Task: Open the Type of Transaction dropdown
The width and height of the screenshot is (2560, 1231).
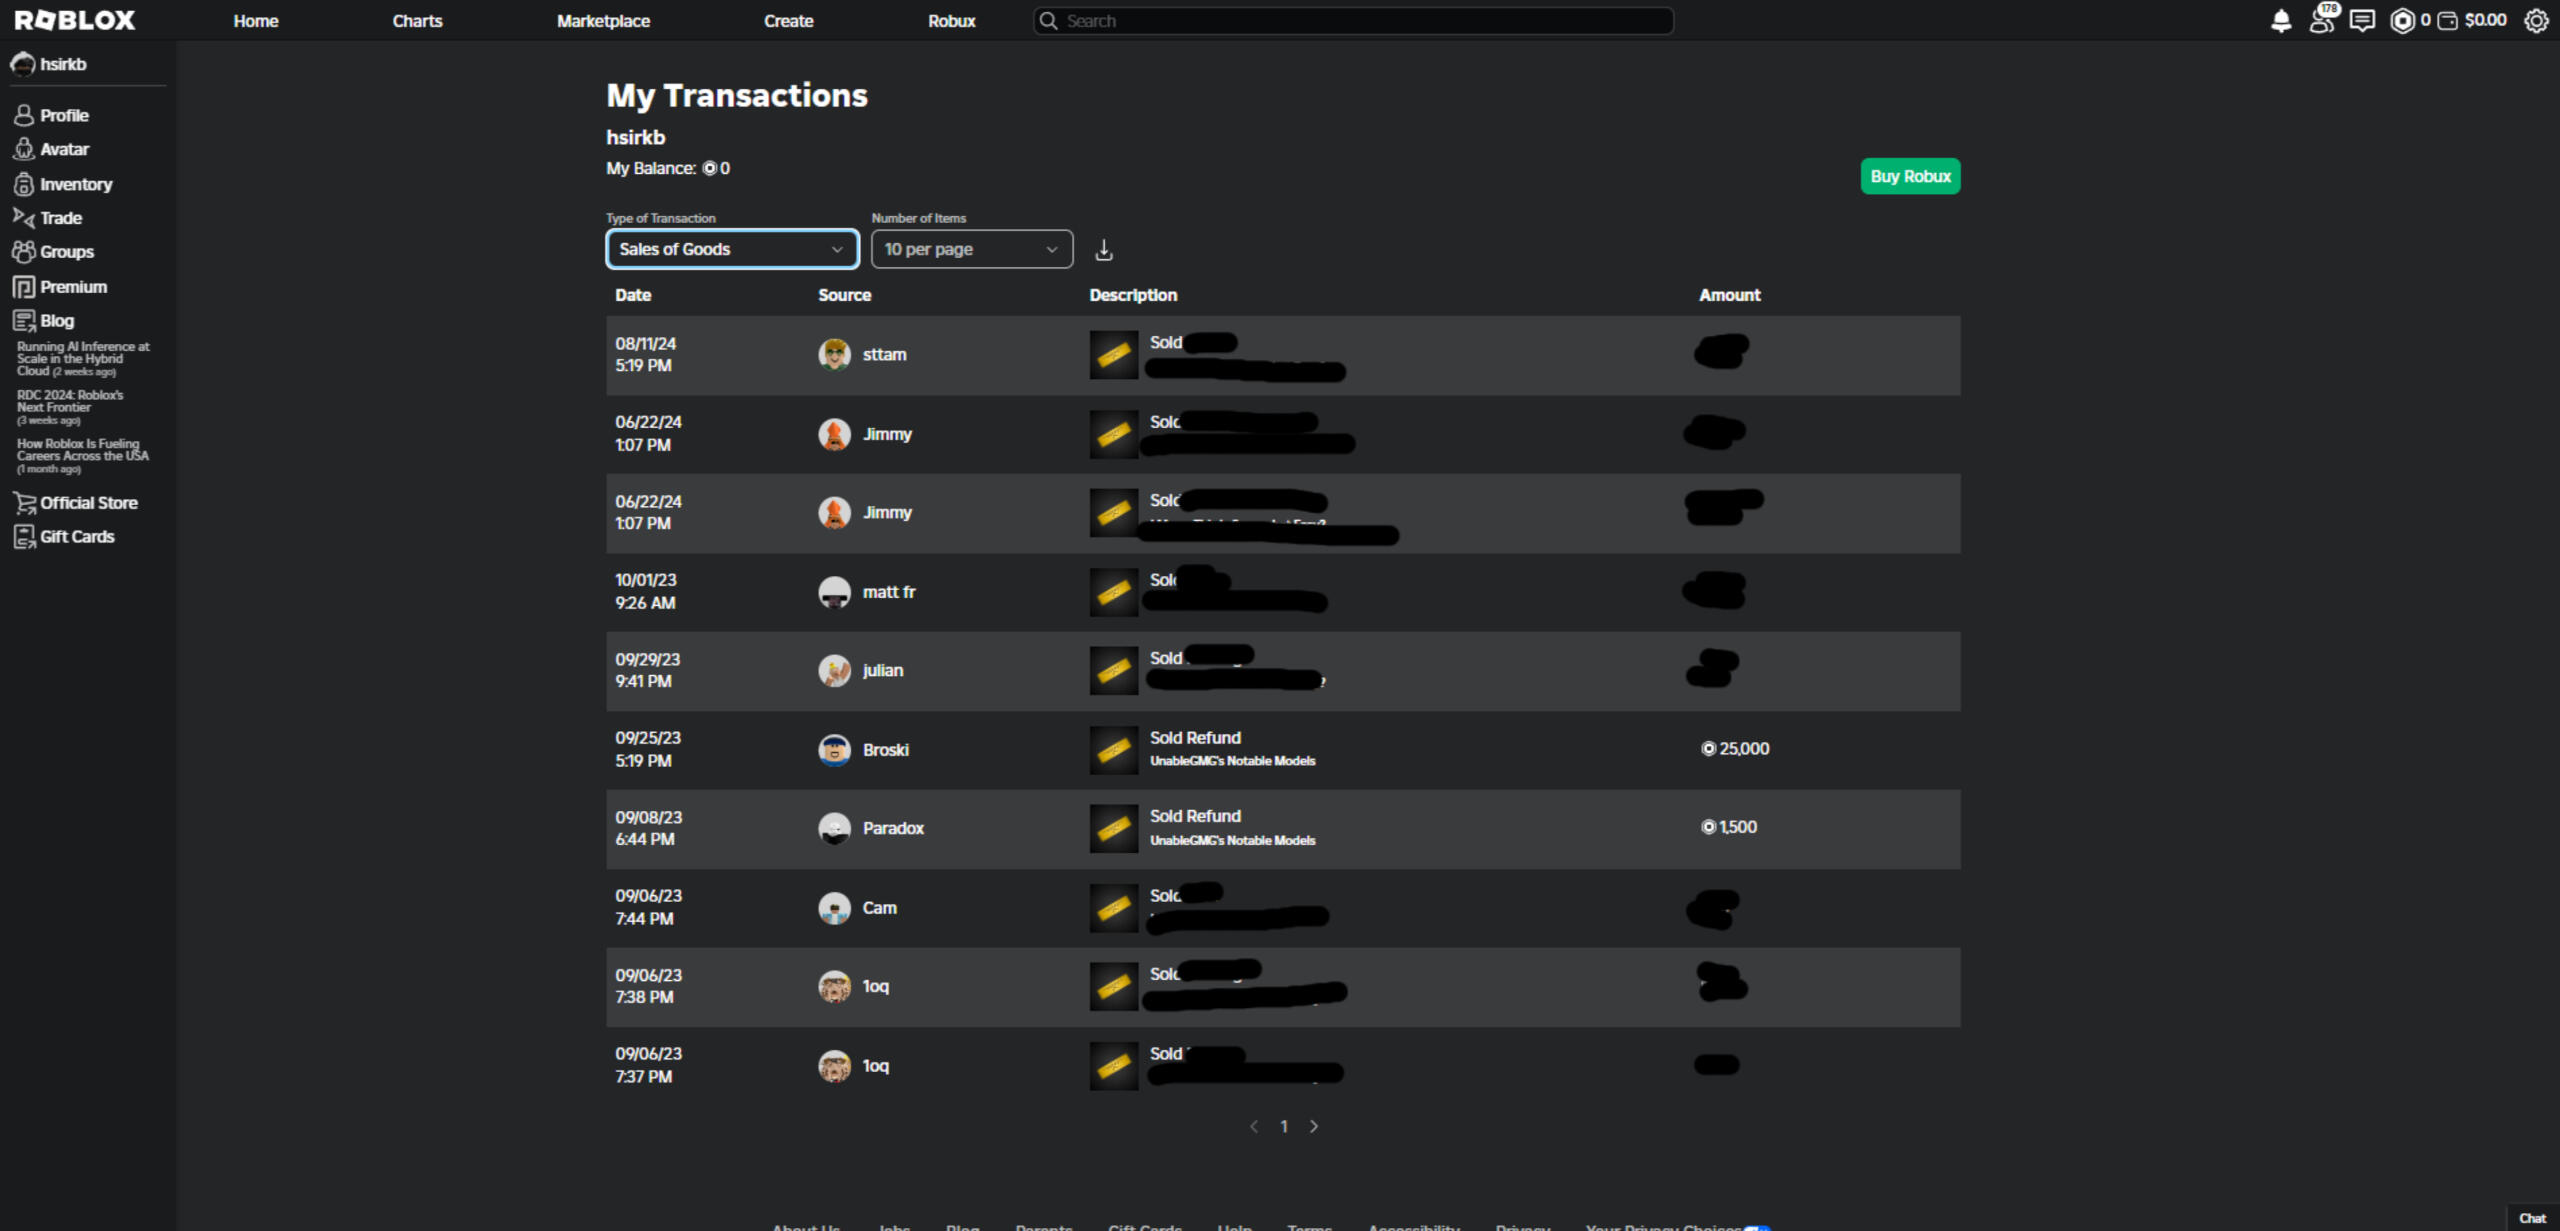Action: click(x=732, y=249)
